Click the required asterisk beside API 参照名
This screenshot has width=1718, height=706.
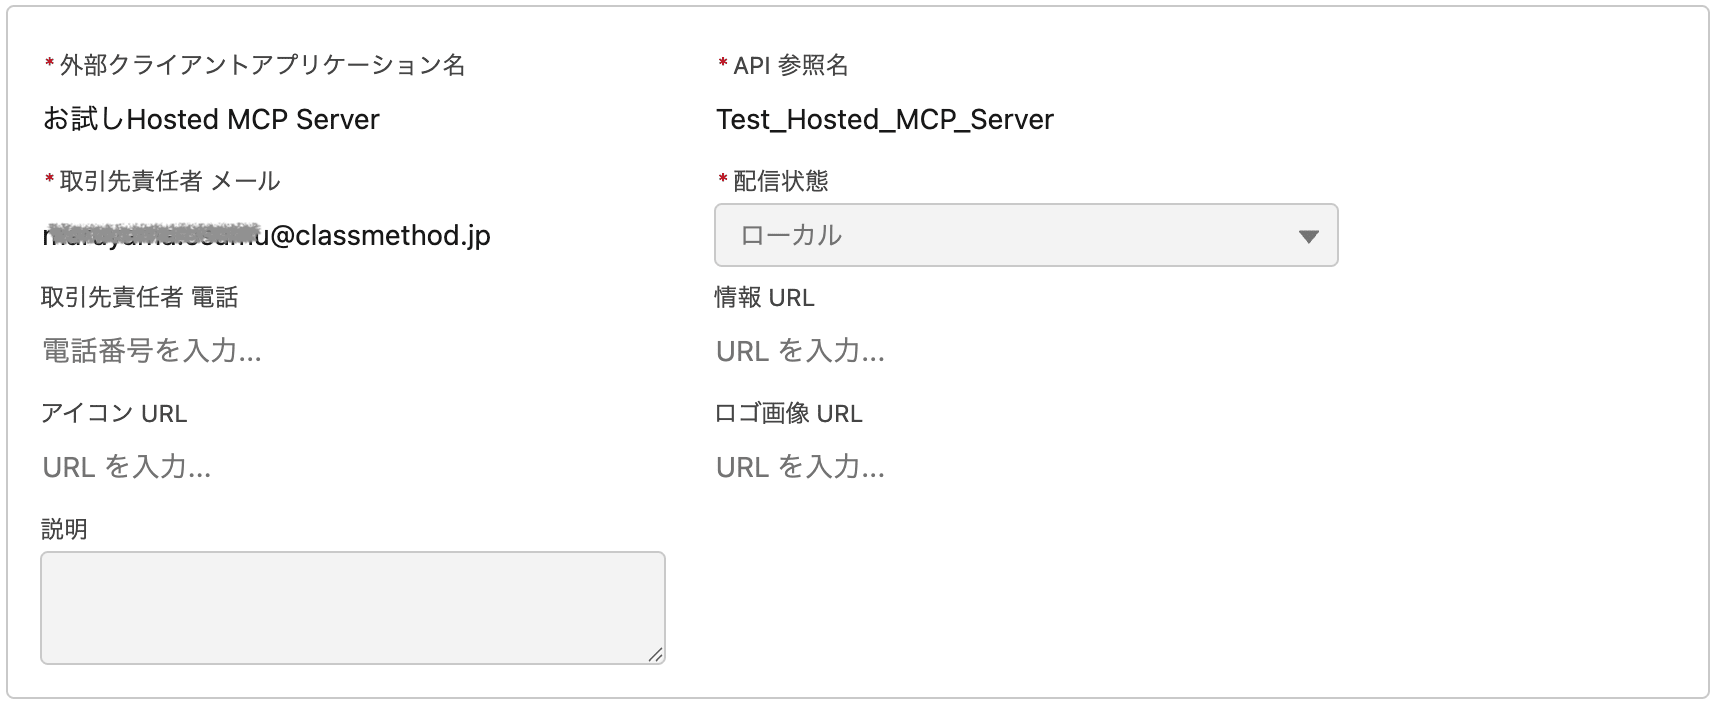click(719, 65)
